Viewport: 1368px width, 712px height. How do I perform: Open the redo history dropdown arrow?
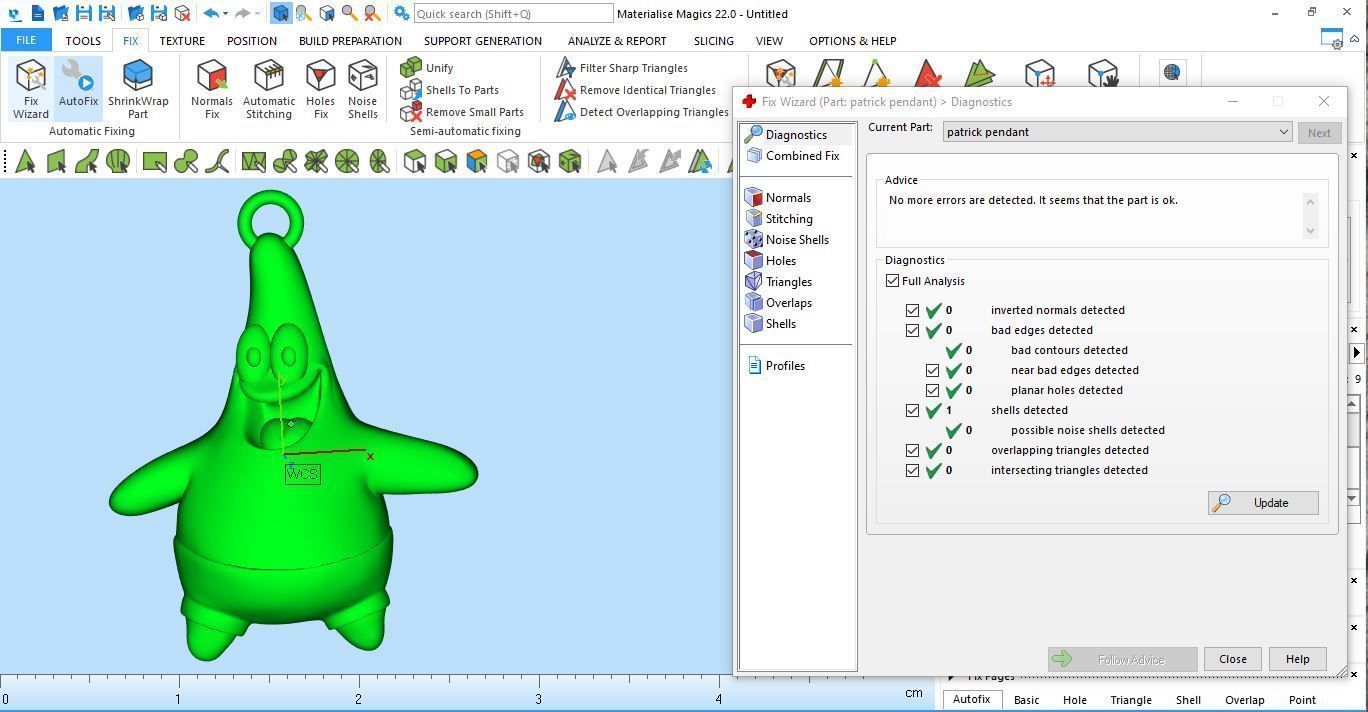[258, 14]
